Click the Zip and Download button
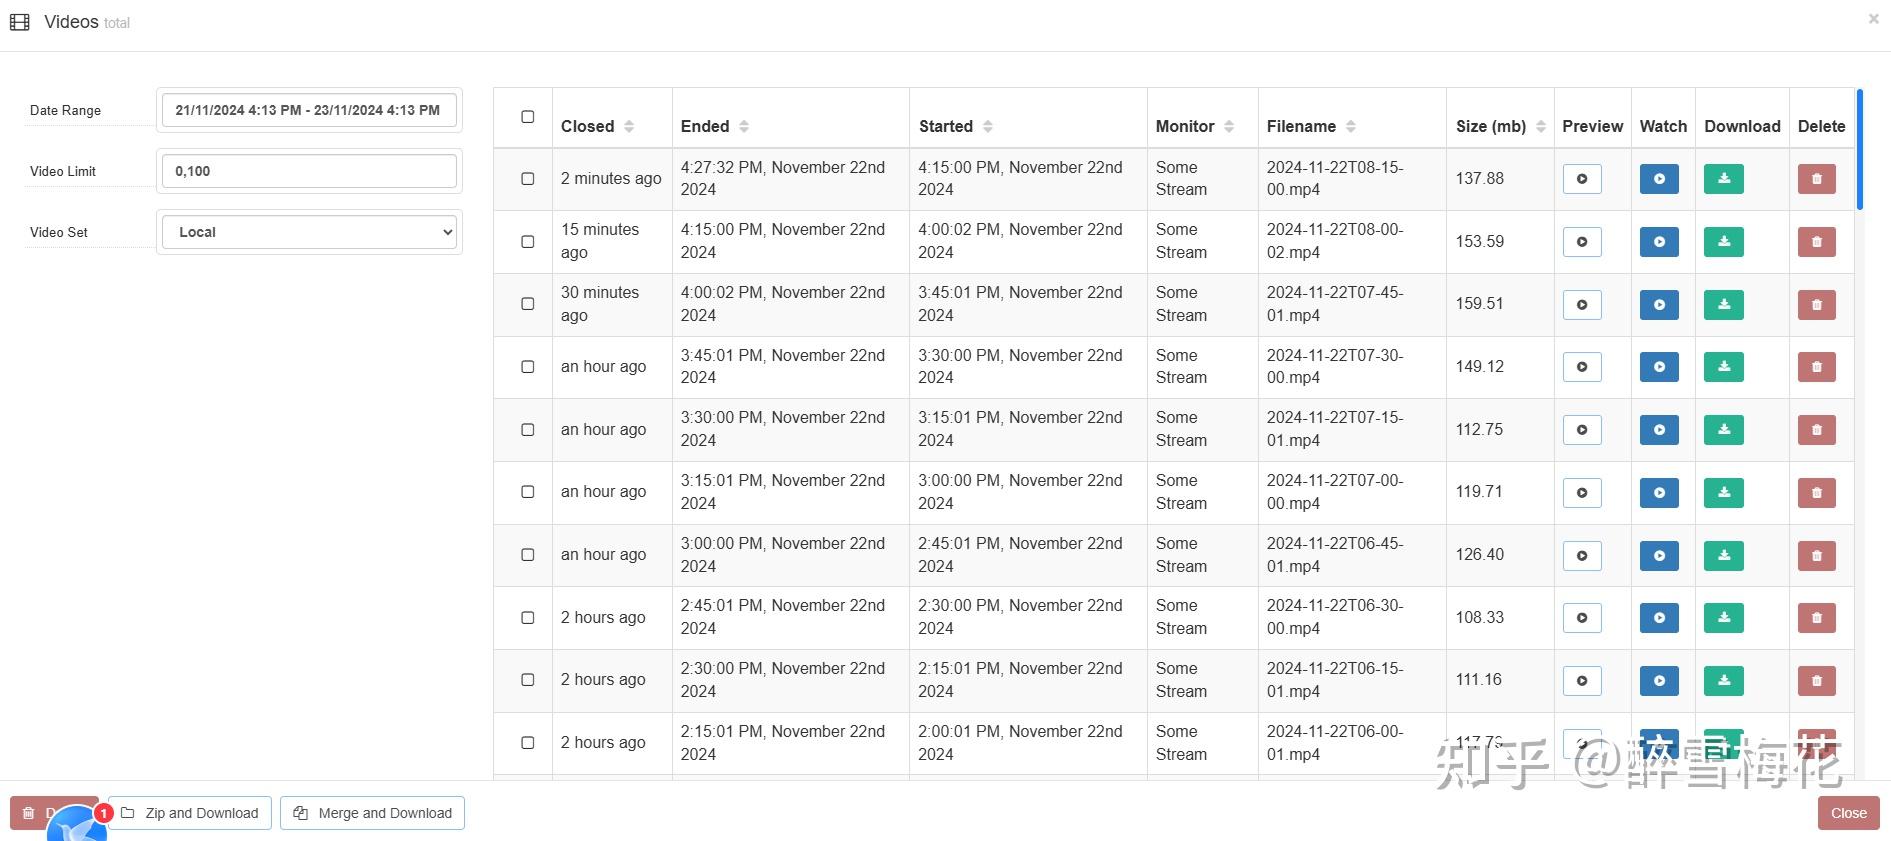Image resolution: width=1891 pixels, height=841 pixels. (190, 813)
